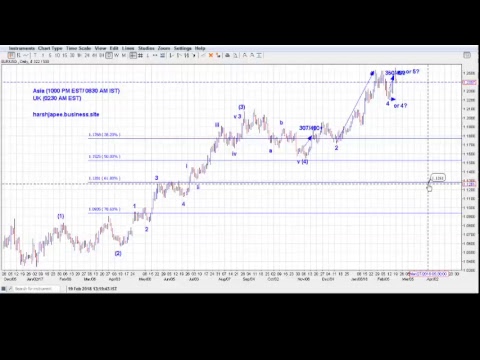Viewport: 480px width, 360px height.
Task: Click the 50.00% Fibonacci level label
Action: coord(104,156)
